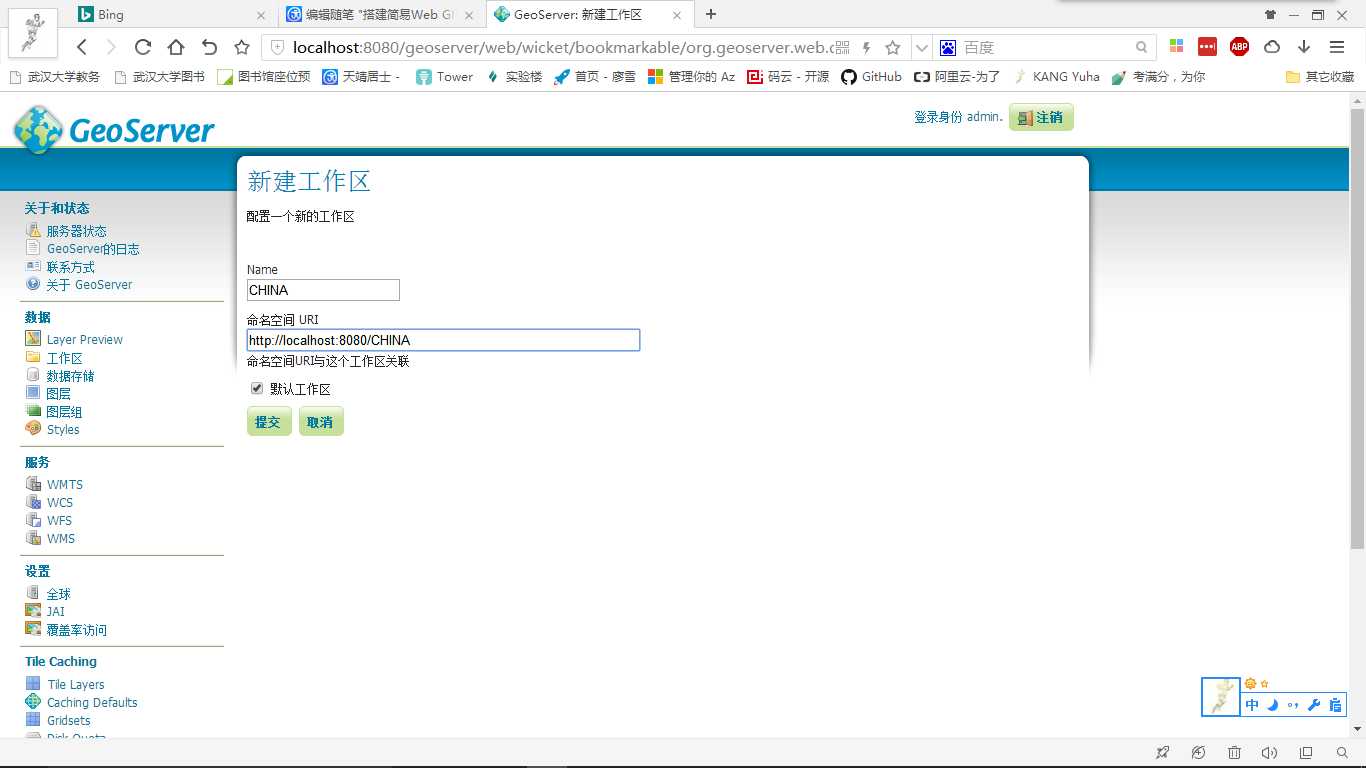The image size is (1366, 768).
Task: Click the 注销 logout button
Action: 1041,117
